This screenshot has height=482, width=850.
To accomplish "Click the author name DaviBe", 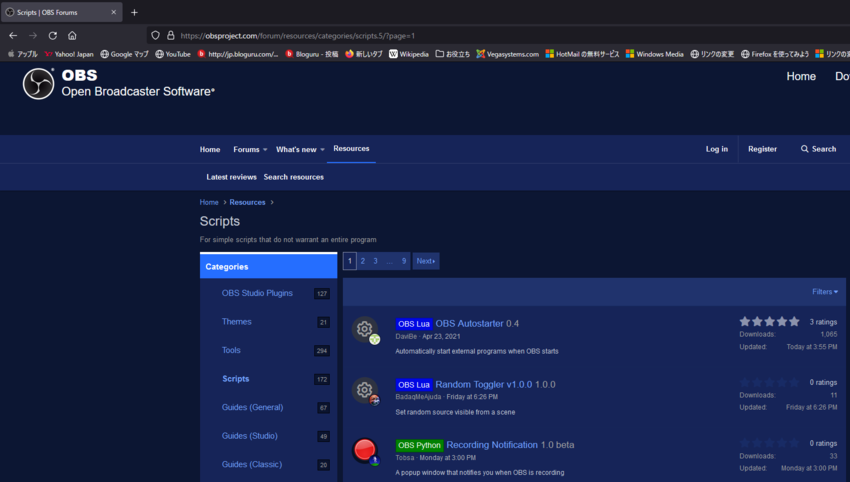I will [406, 337].
